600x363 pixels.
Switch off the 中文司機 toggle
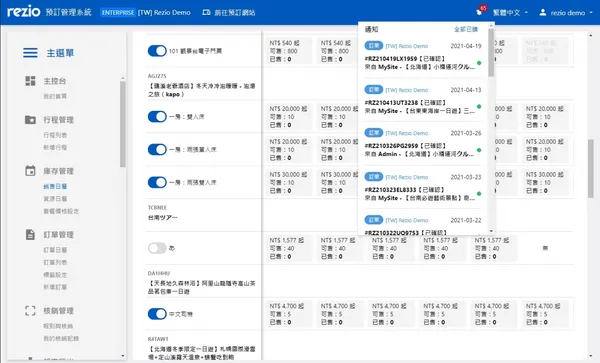[157, 314]
